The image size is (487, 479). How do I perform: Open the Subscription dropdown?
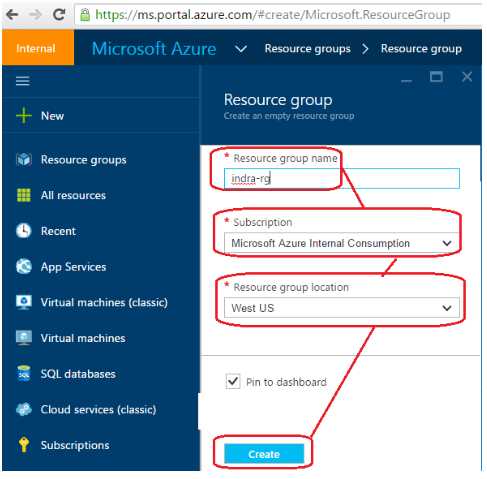[342, 243]
